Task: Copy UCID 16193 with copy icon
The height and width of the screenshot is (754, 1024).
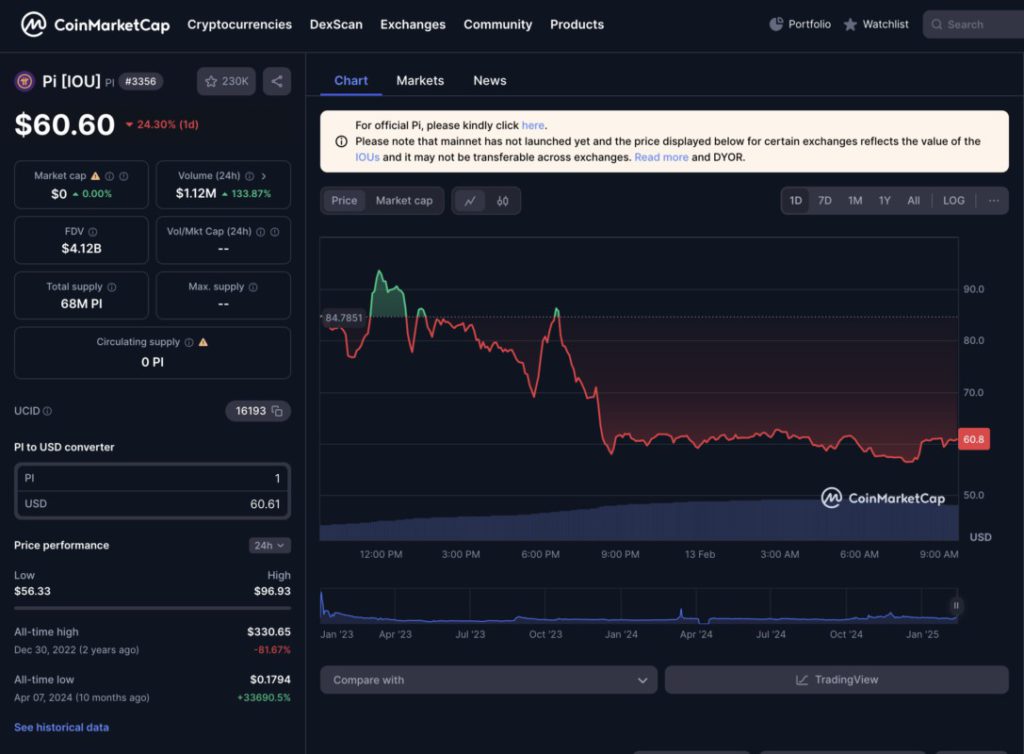Action: tap(277, 411)
